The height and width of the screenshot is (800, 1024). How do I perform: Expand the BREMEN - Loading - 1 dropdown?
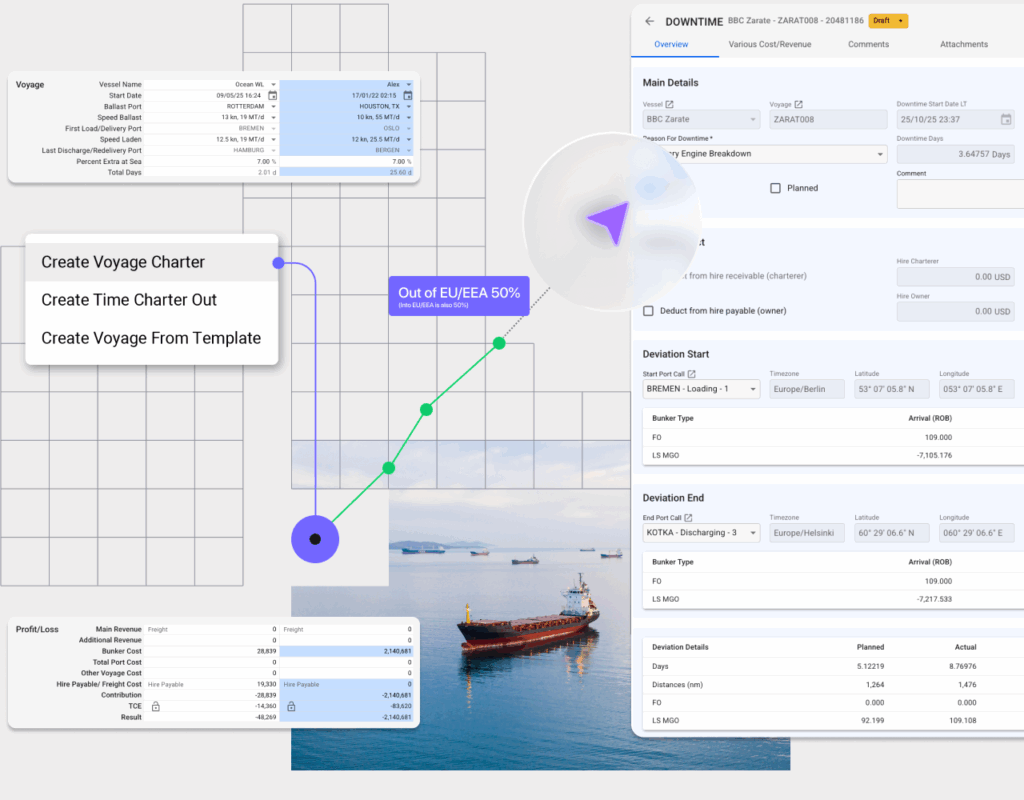pyautogui.click(x=751, y=389)
